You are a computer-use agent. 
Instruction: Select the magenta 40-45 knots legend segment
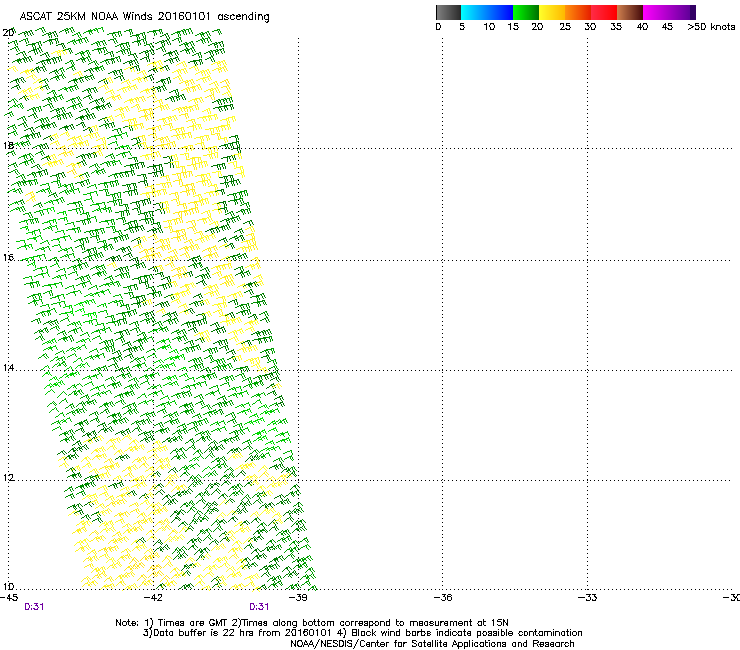[x=656, y=12]
